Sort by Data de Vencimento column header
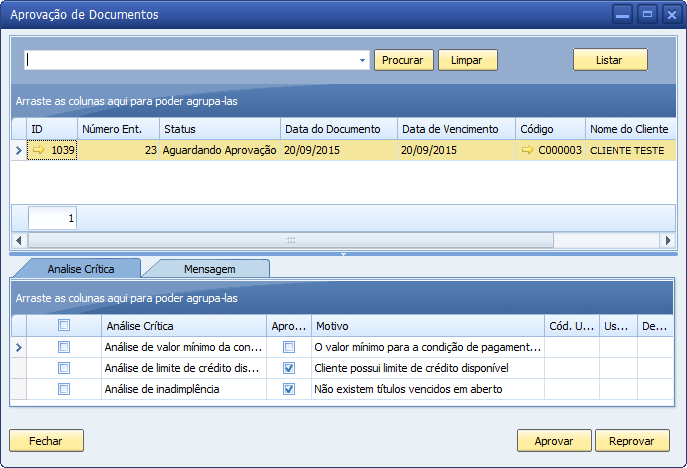 (x=457, y=129)
